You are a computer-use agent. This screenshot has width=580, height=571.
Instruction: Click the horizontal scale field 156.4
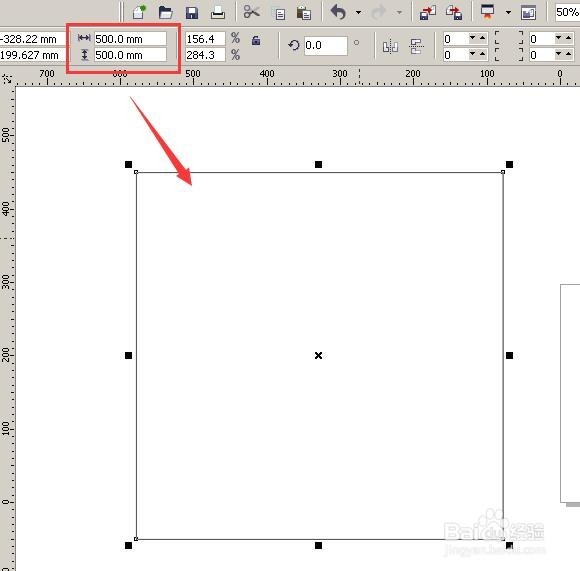click(x=205, y=39)
